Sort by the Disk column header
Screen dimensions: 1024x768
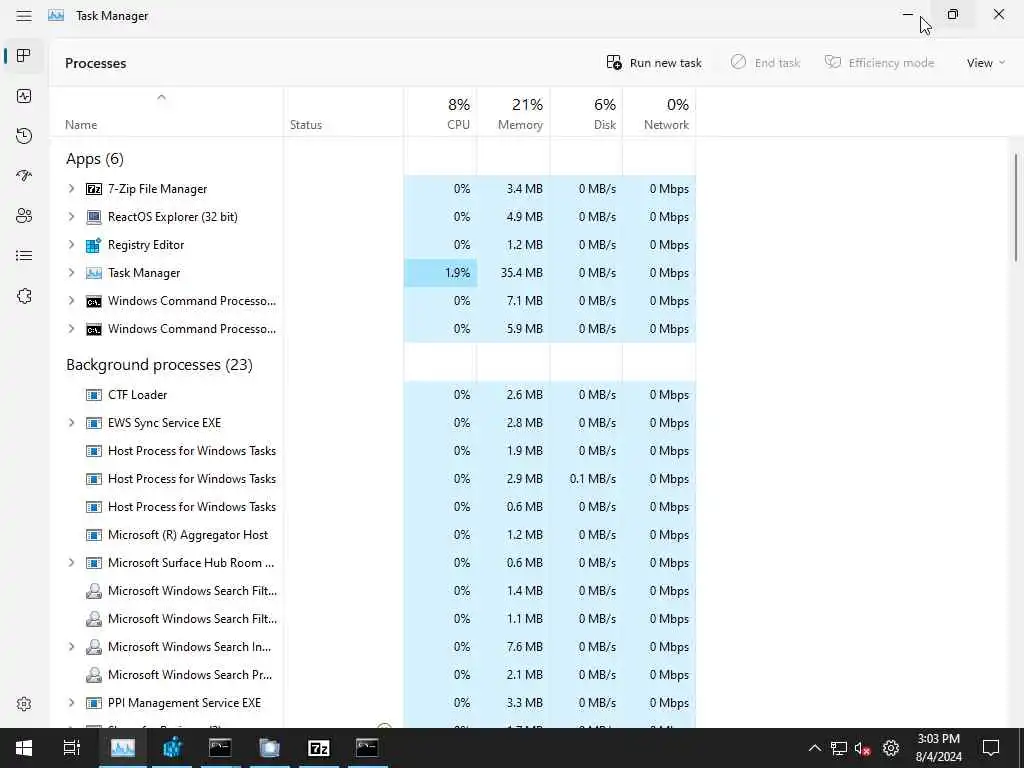click(586, 112)
